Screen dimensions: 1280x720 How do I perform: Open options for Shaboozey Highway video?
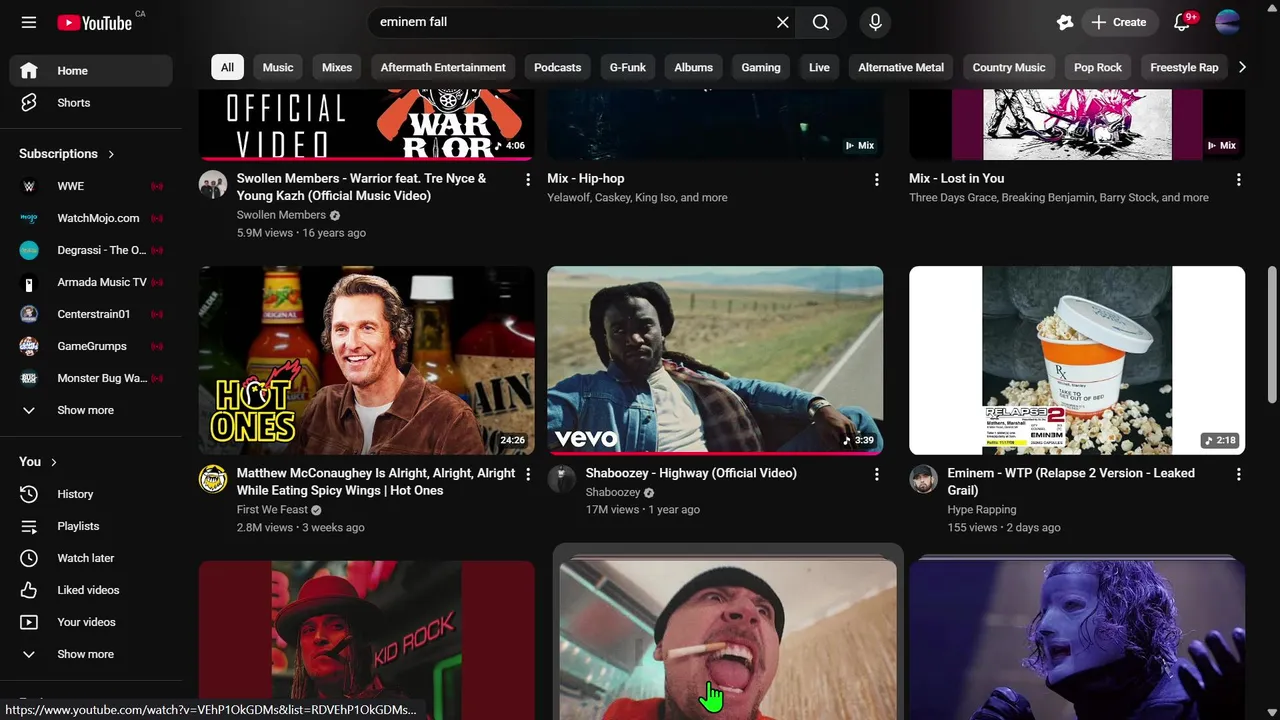pyautogui.click(x=876, y=474)
